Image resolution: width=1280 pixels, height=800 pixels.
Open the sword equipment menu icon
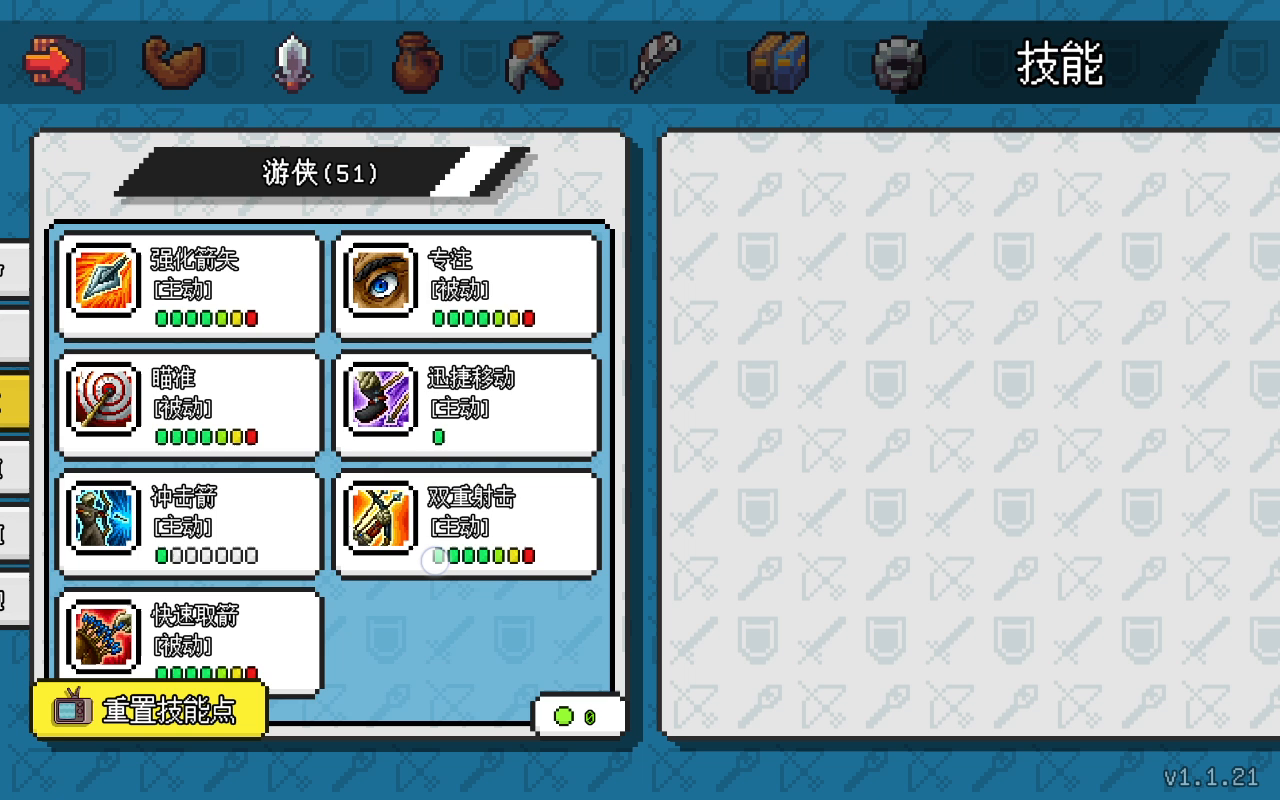[292, 63]
